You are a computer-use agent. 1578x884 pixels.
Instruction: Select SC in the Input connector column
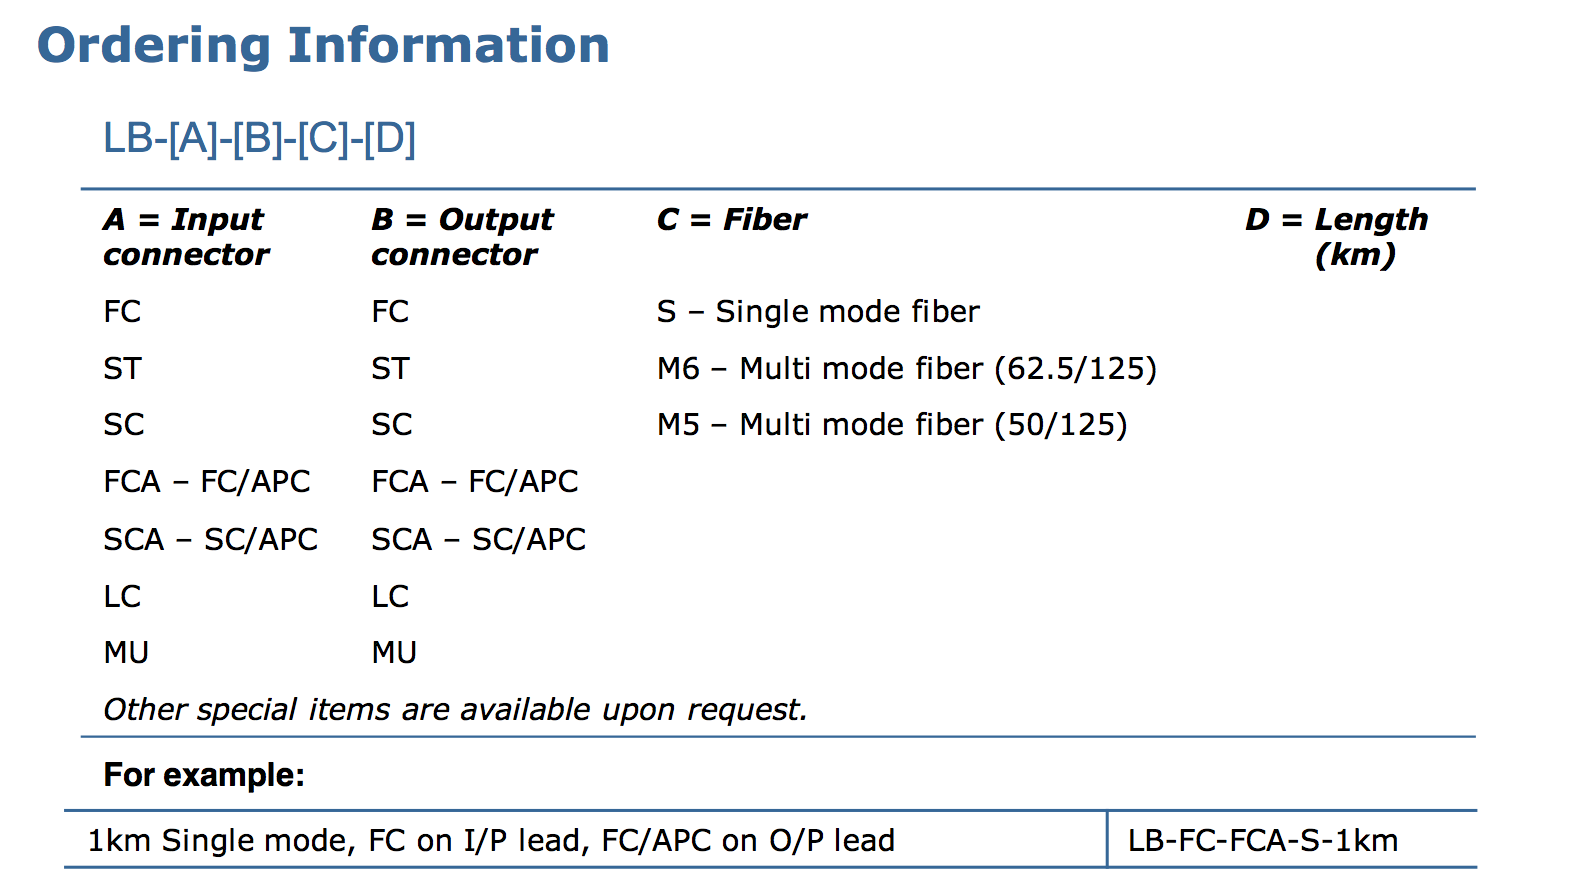pyautogui.click(x=124, y=424)
